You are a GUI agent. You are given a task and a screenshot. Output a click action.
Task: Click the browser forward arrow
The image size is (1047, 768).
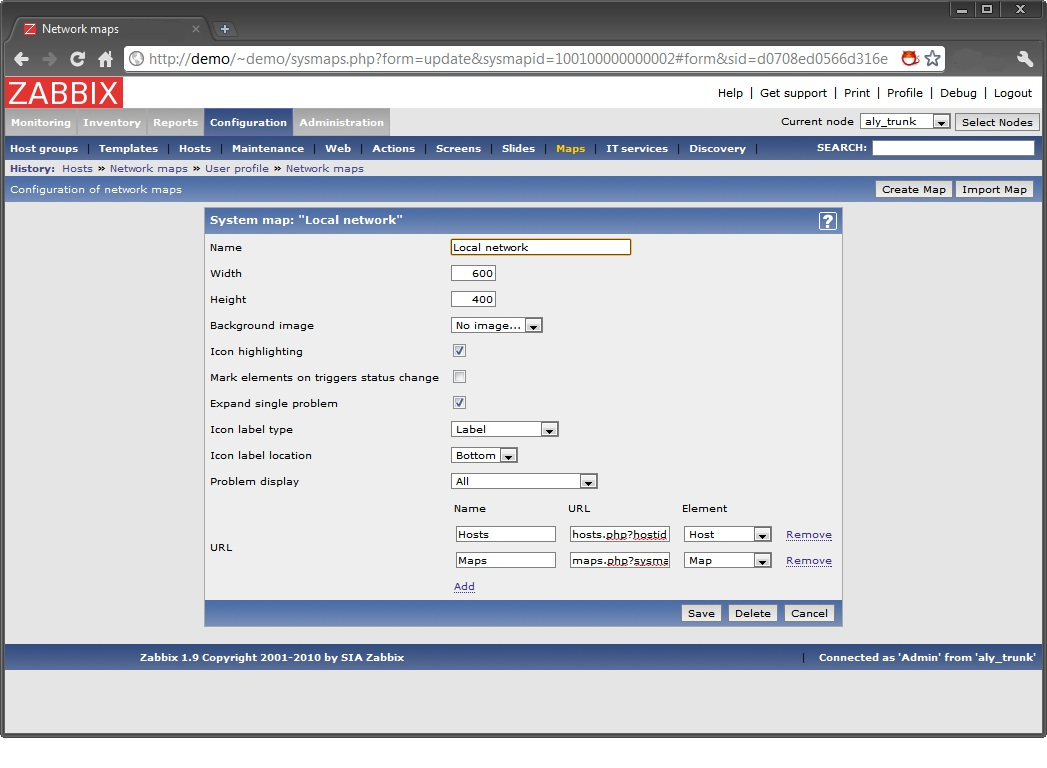pyautogui.click(x=49, y=59)
